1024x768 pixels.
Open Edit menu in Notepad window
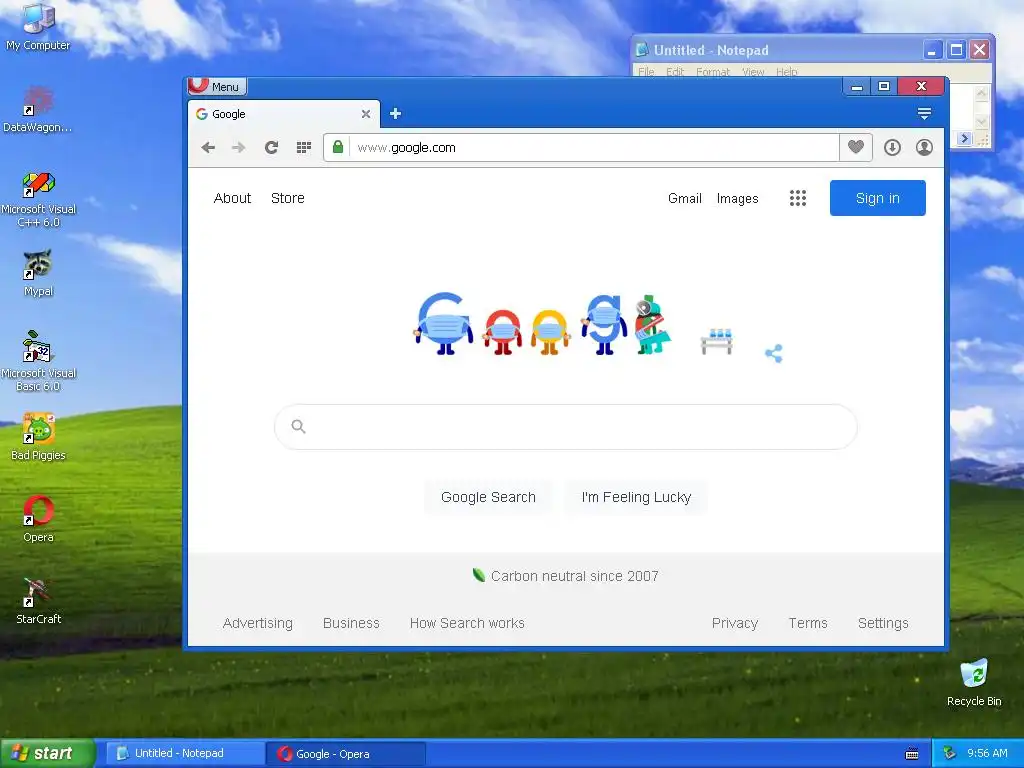click(x=675, y=71)
